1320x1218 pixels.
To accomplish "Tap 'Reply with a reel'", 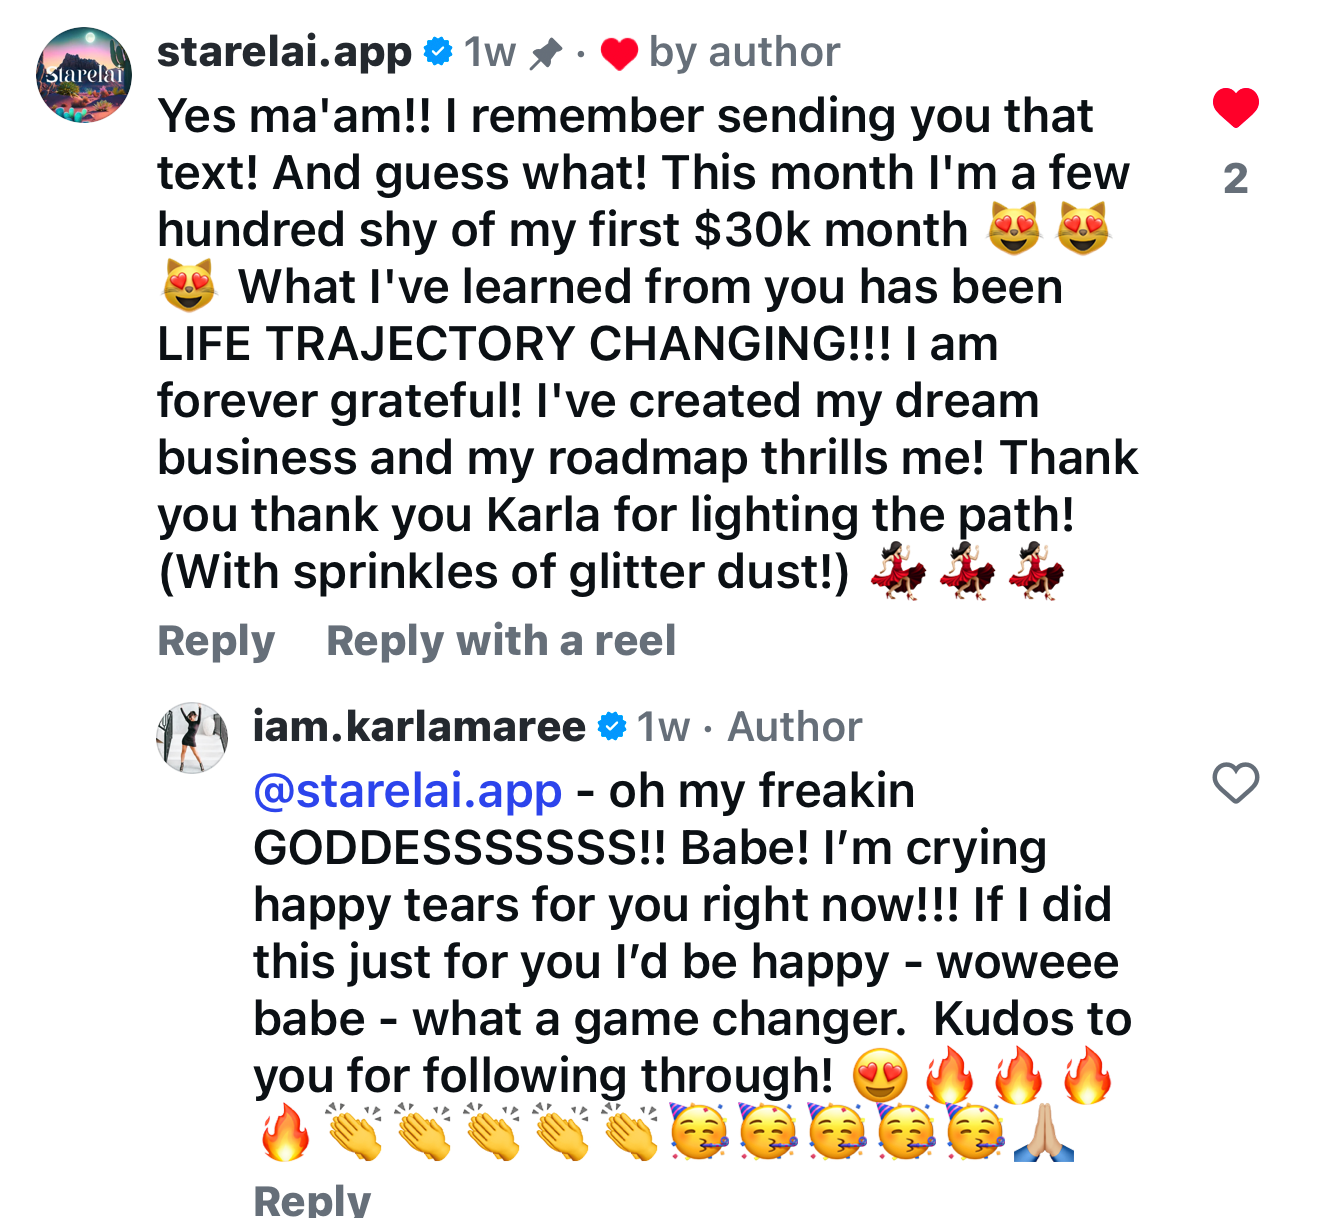I will point(501,641).
